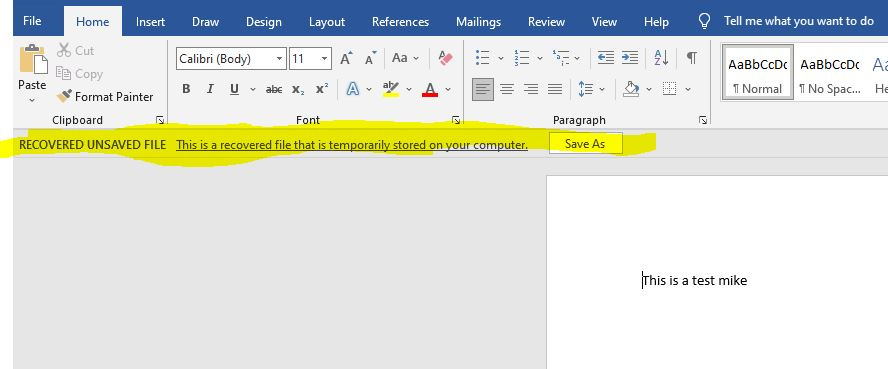Screen dimensions: 888x369
Task: Open borders dropdown arrow
Action: click(x=688, y=89)
